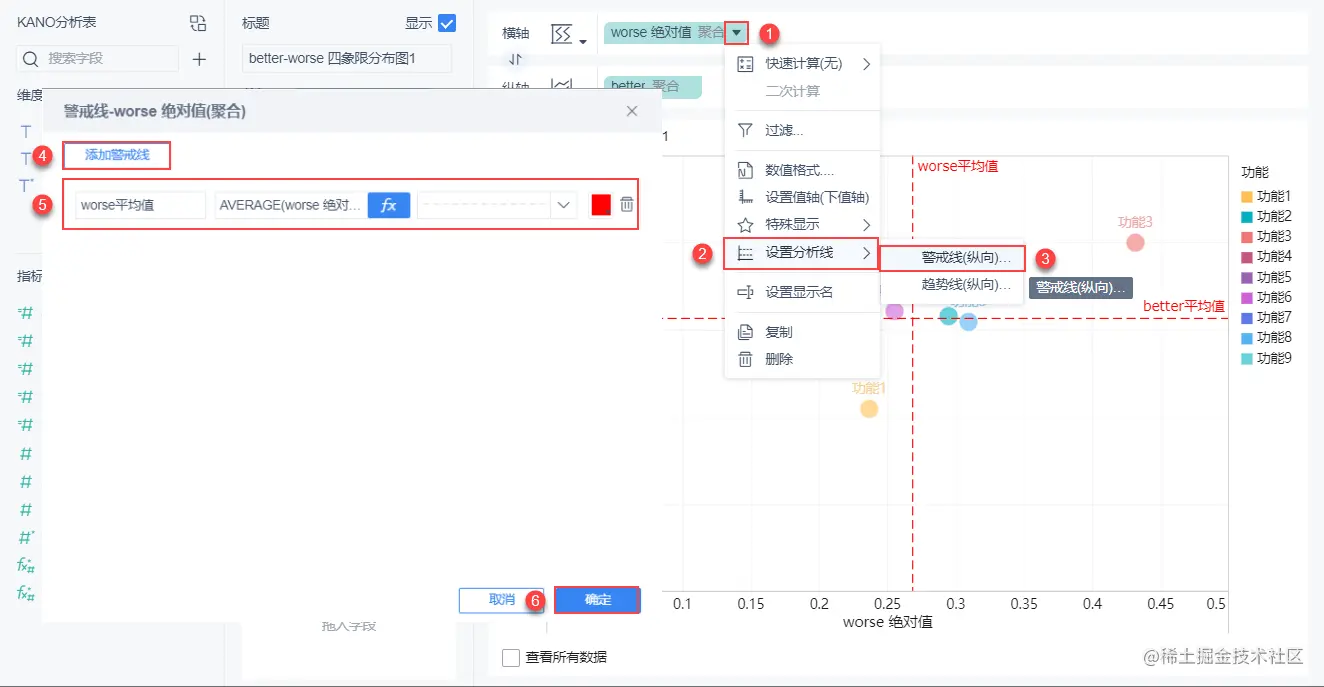Click the fx formula icon in warning line row
Viewport: 1324px width, 687px height.
pos(389,204)
